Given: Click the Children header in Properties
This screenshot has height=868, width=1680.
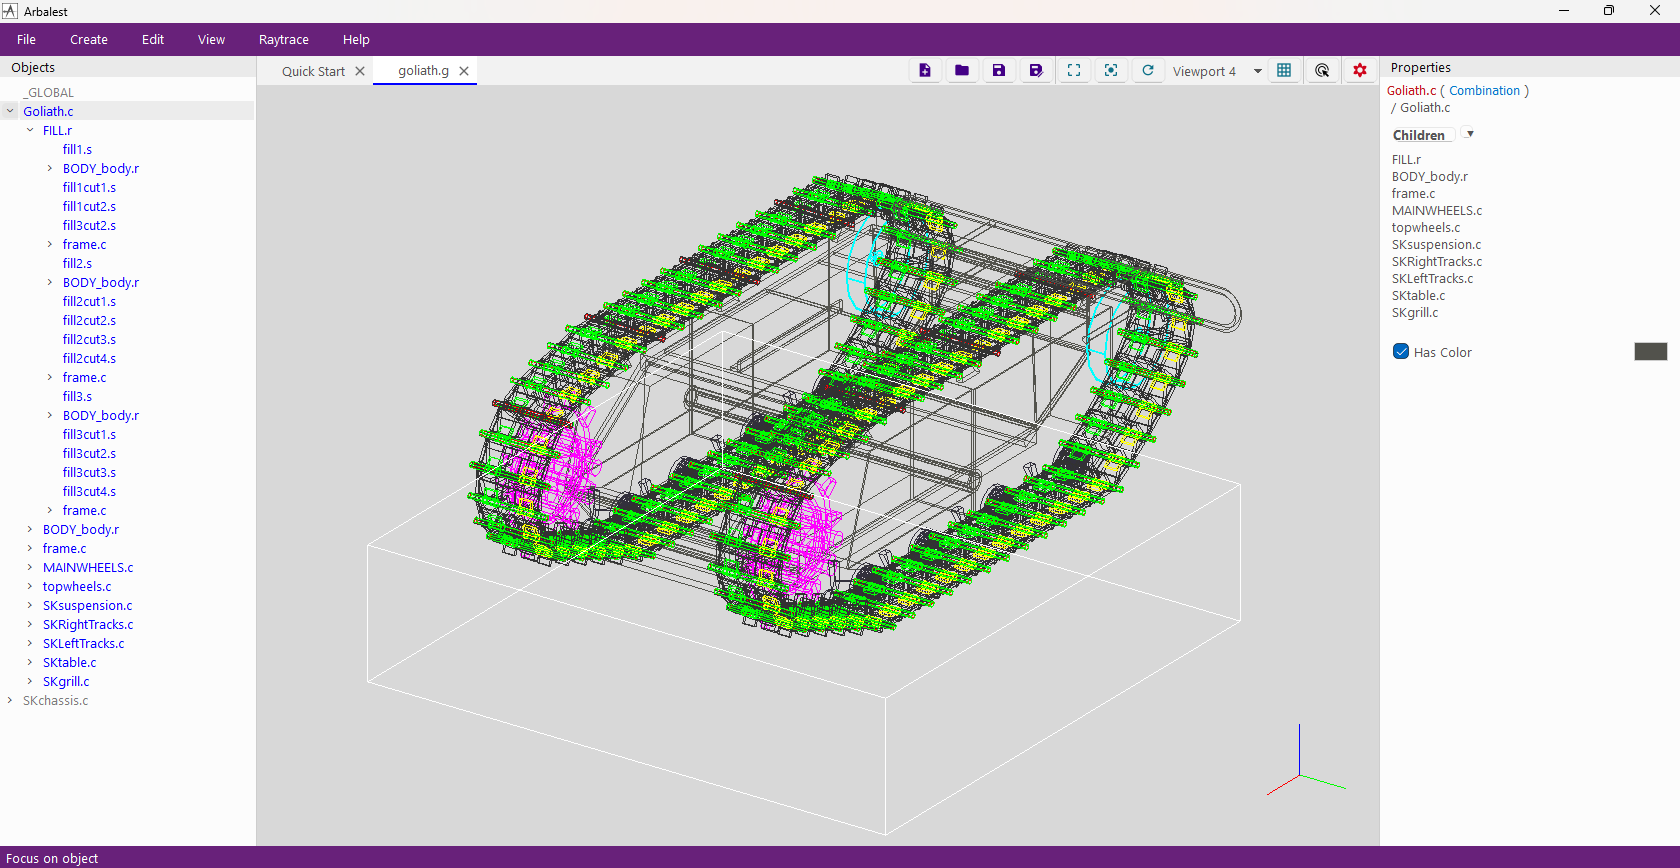Looking at the screenshot, I should [x=1419, y=135].
